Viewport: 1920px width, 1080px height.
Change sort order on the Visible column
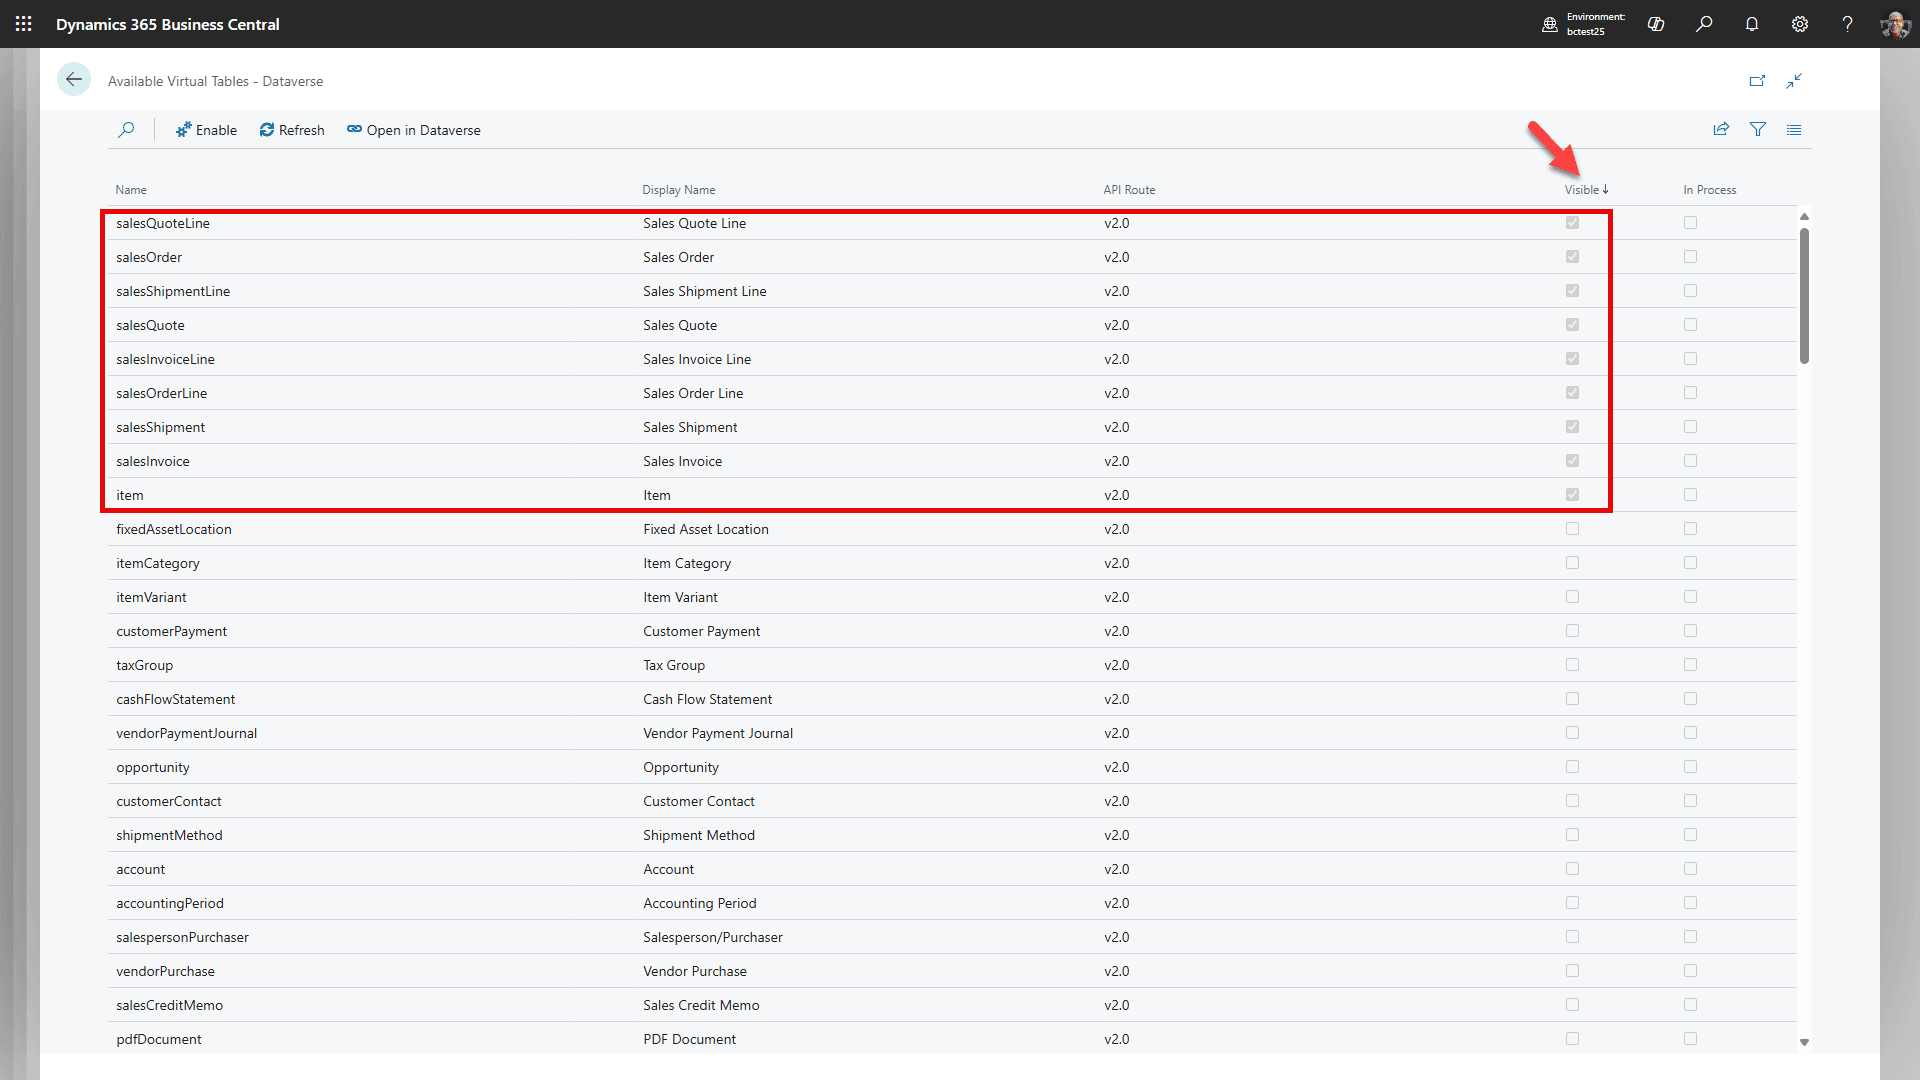coord(1585,189)
